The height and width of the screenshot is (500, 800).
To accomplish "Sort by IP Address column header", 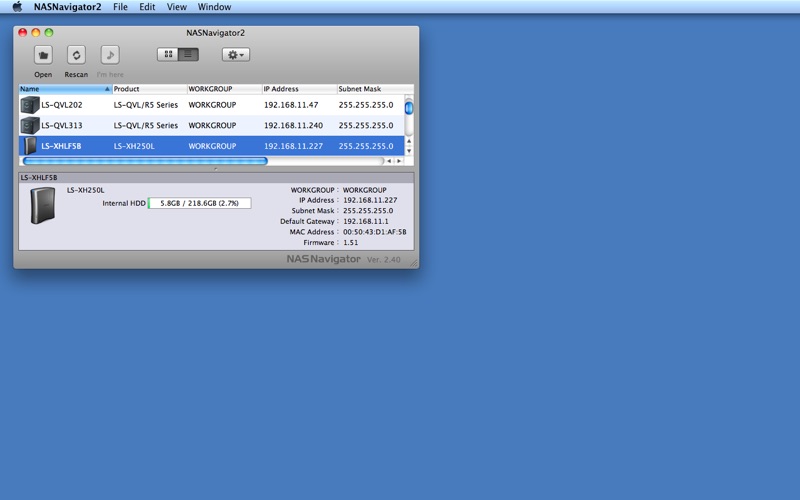I will [x=296, y=89].
